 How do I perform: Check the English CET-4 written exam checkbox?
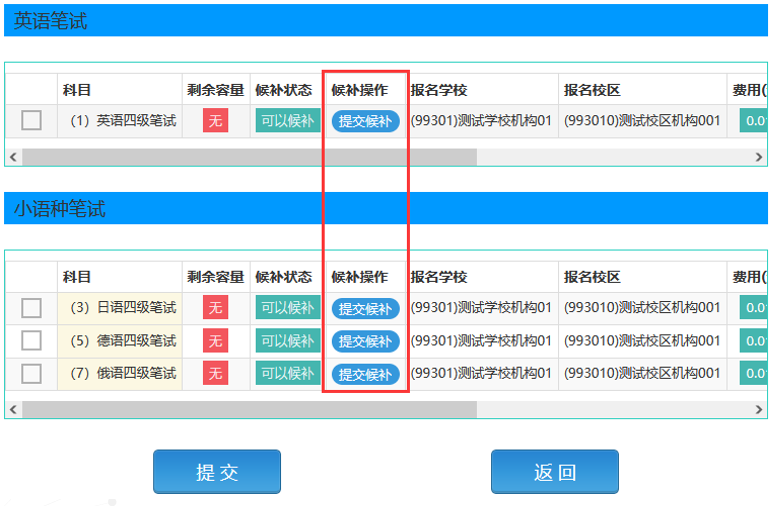click(x=31, y=120)
